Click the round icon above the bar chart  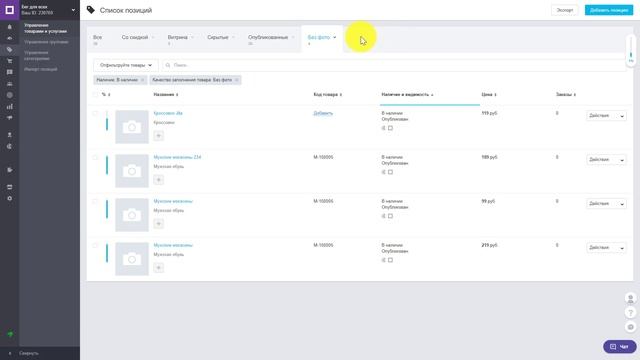(x=9, y=95)
